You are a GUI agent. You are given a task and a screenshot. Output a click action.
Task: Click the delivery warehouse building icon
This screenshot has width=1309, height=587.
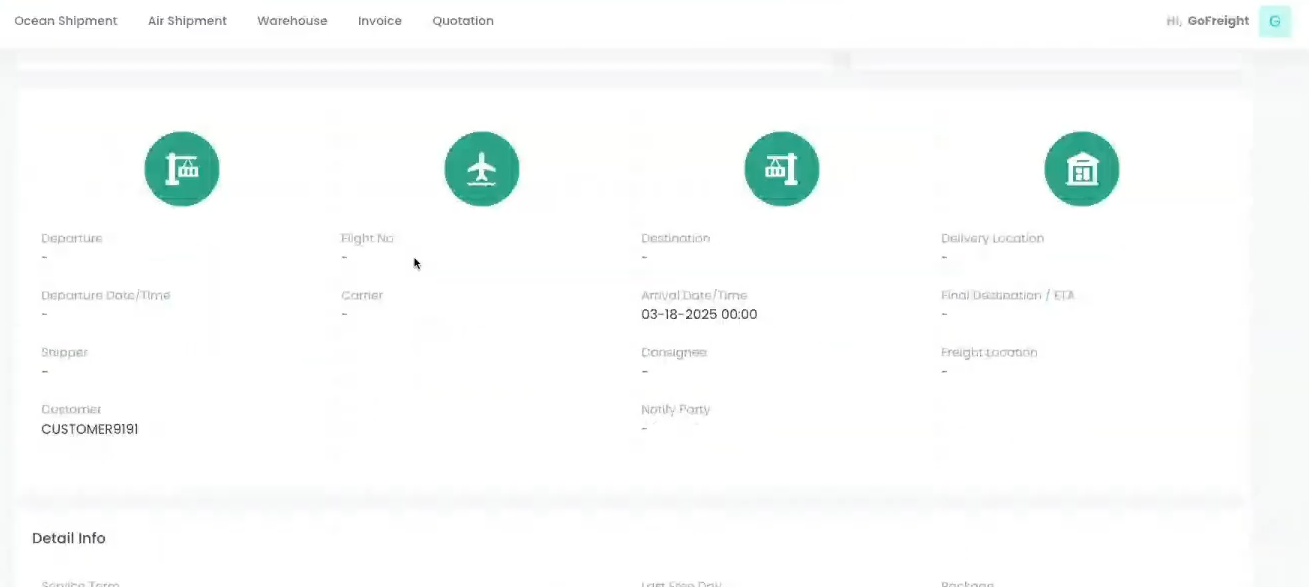tap(1082, 170)
